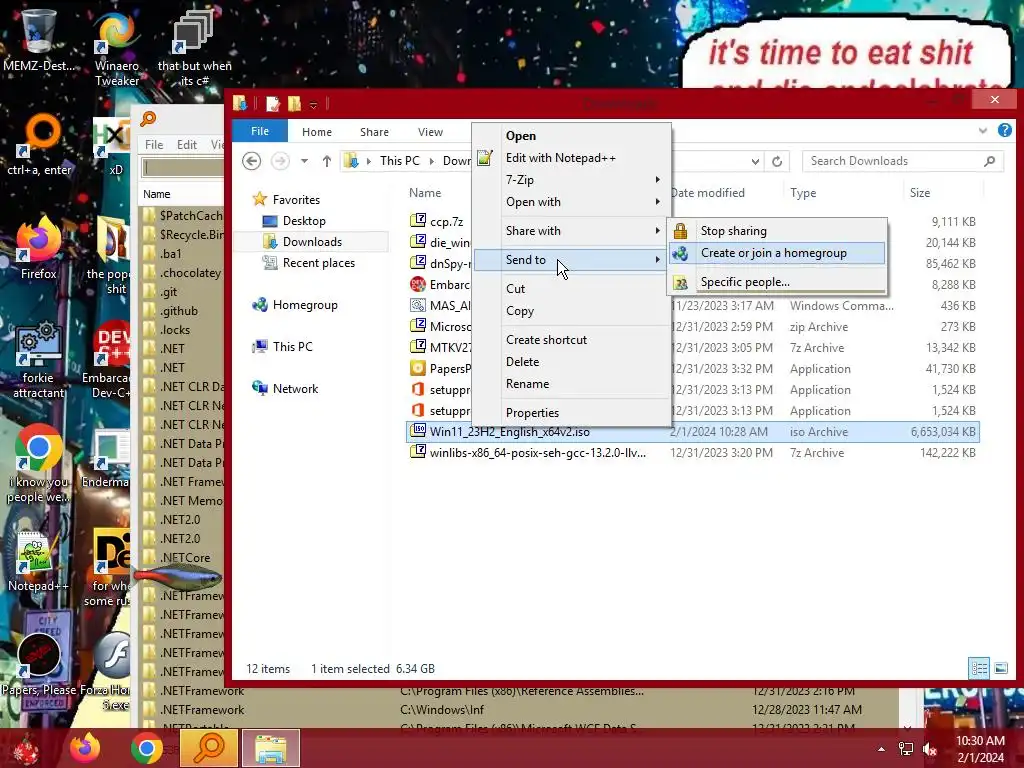Open the MEMZ-Dest recycle bin icon

coord(38,40)
